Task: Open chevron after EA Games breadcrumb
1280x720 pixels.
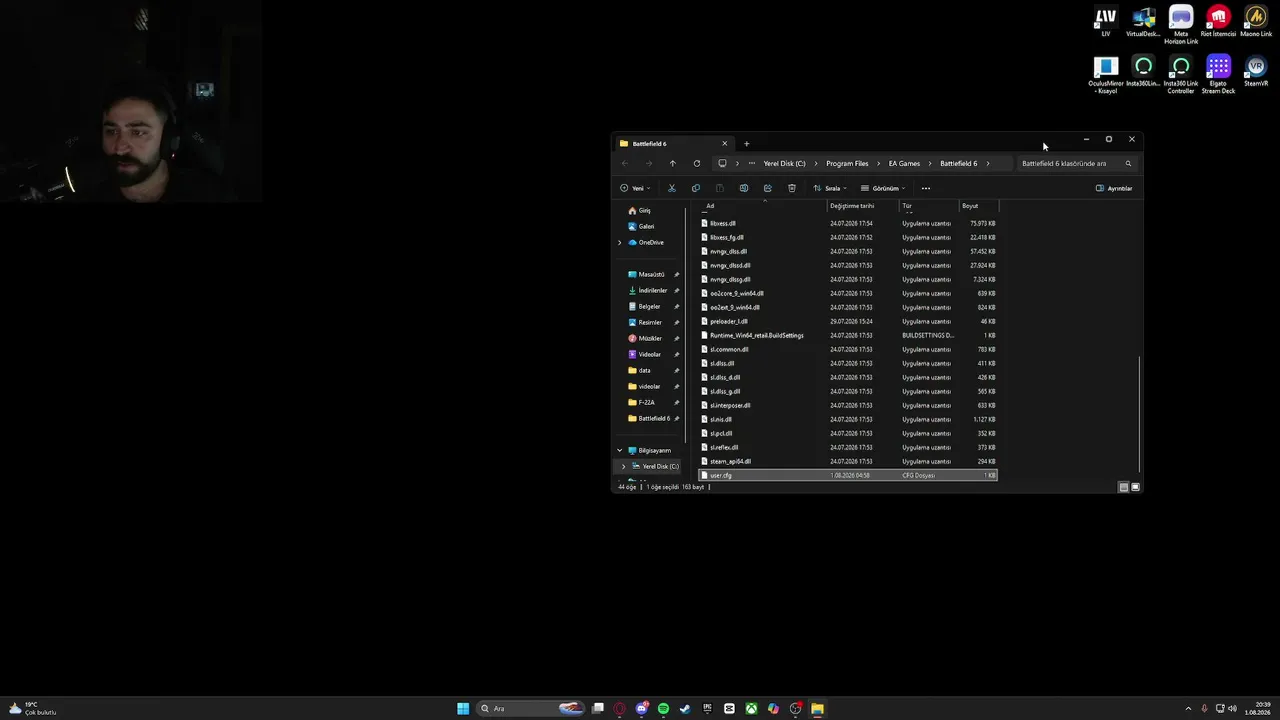Action: [929, 163]
